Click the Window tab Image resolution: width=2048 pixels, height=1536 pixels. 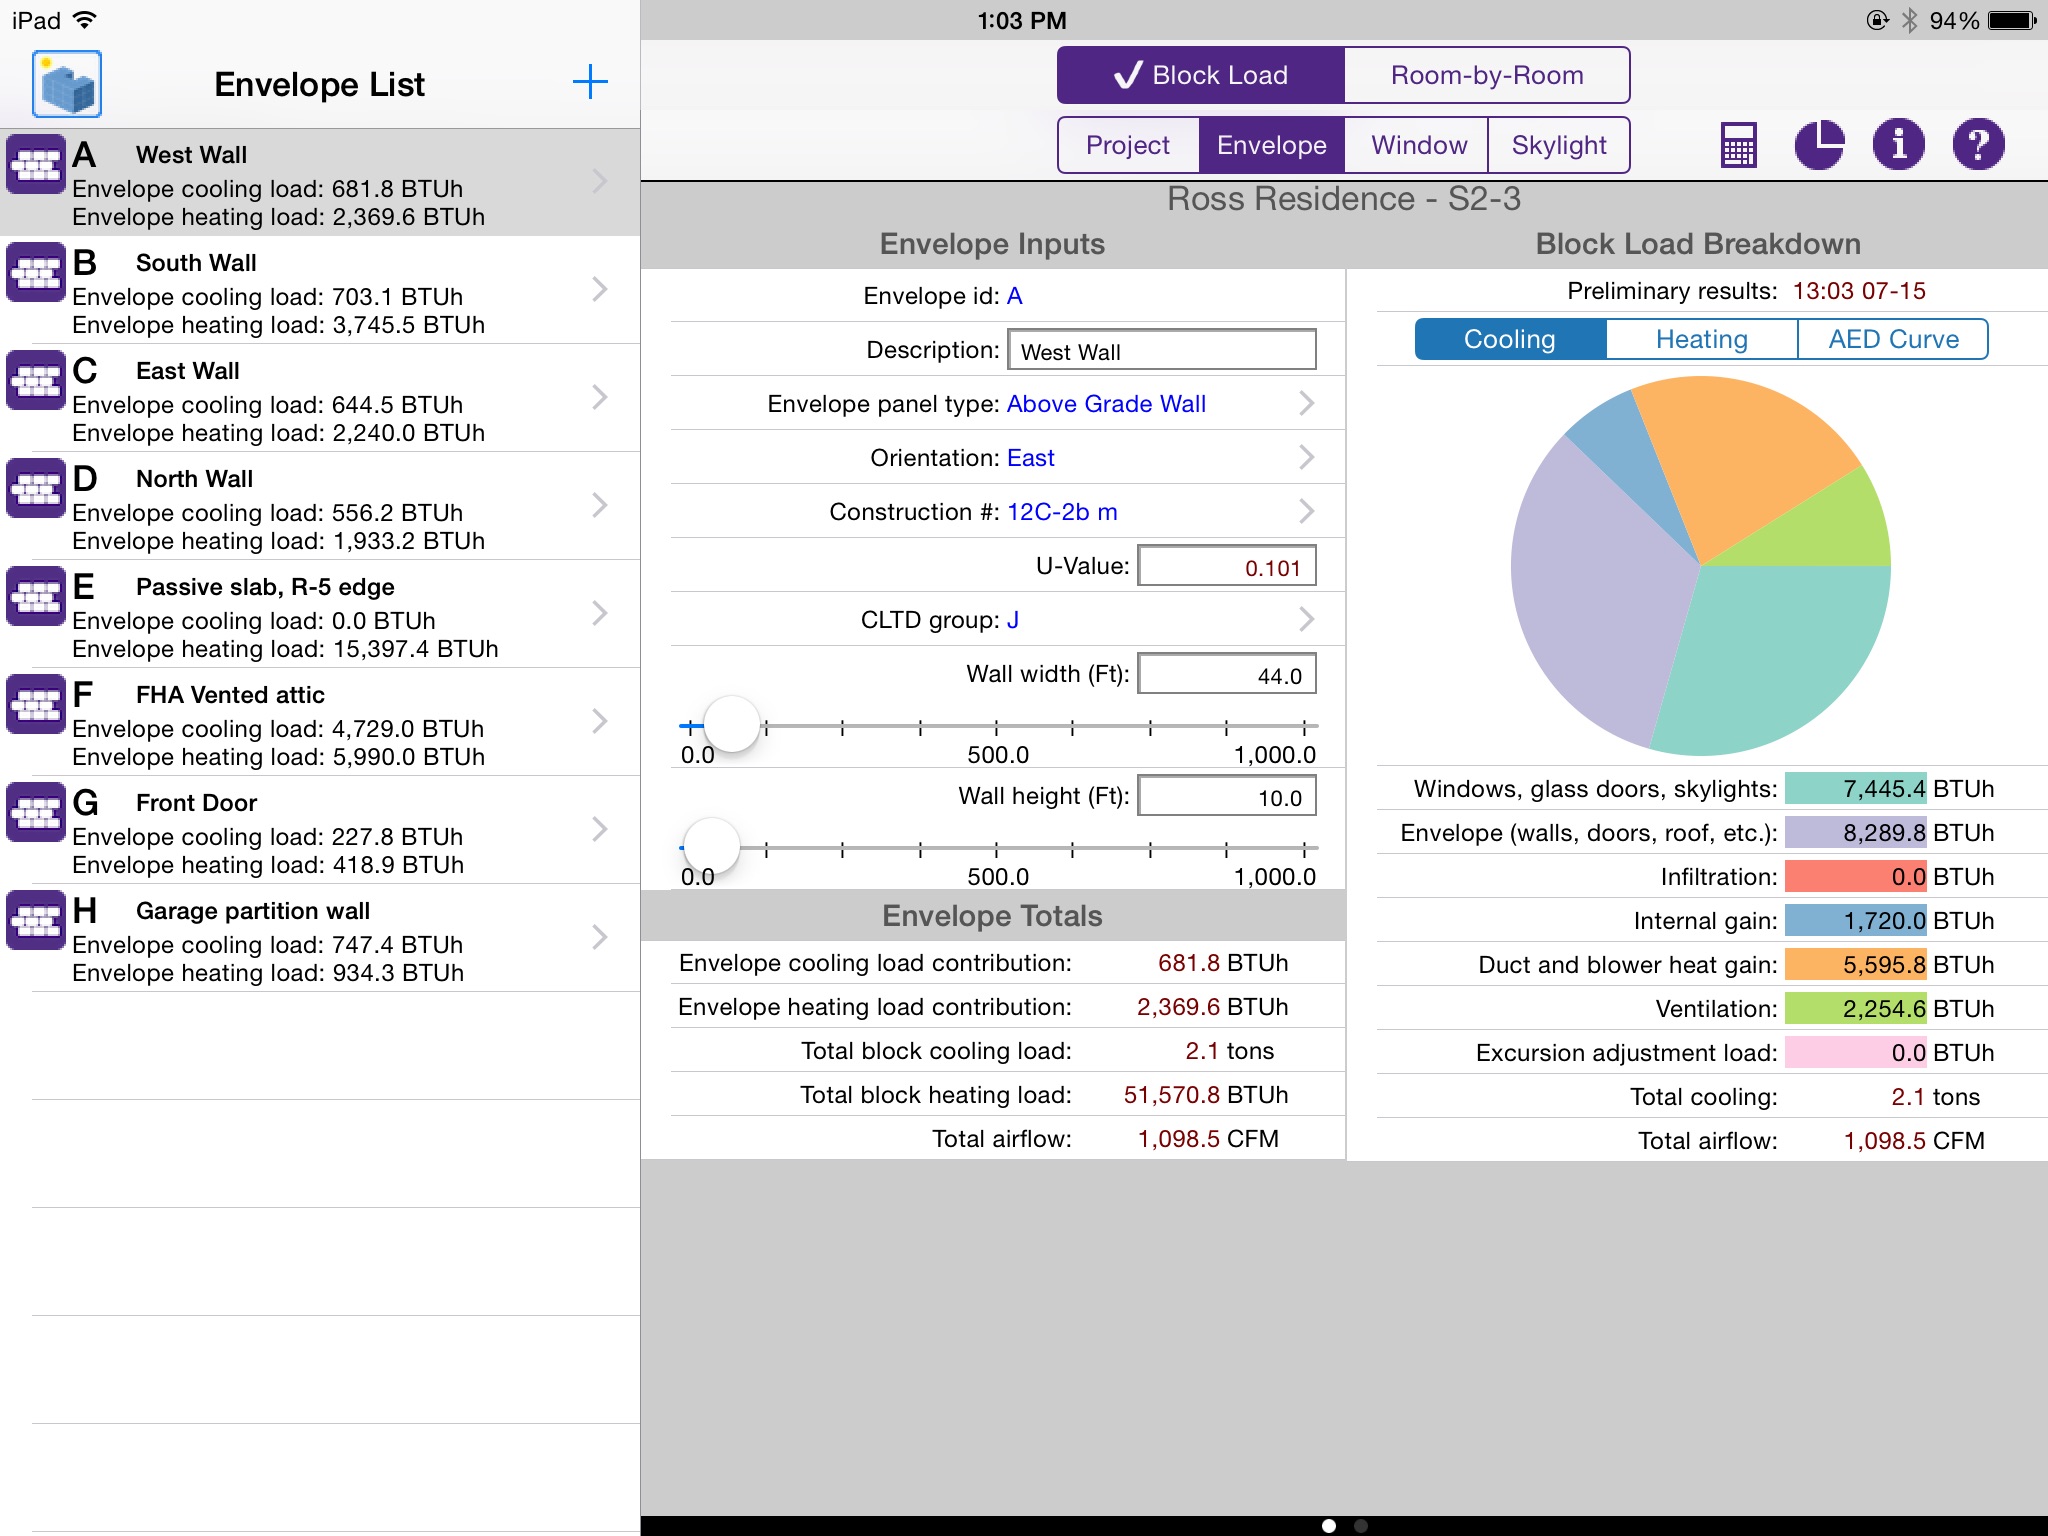pyautogui.click(x=1417, y=144)
